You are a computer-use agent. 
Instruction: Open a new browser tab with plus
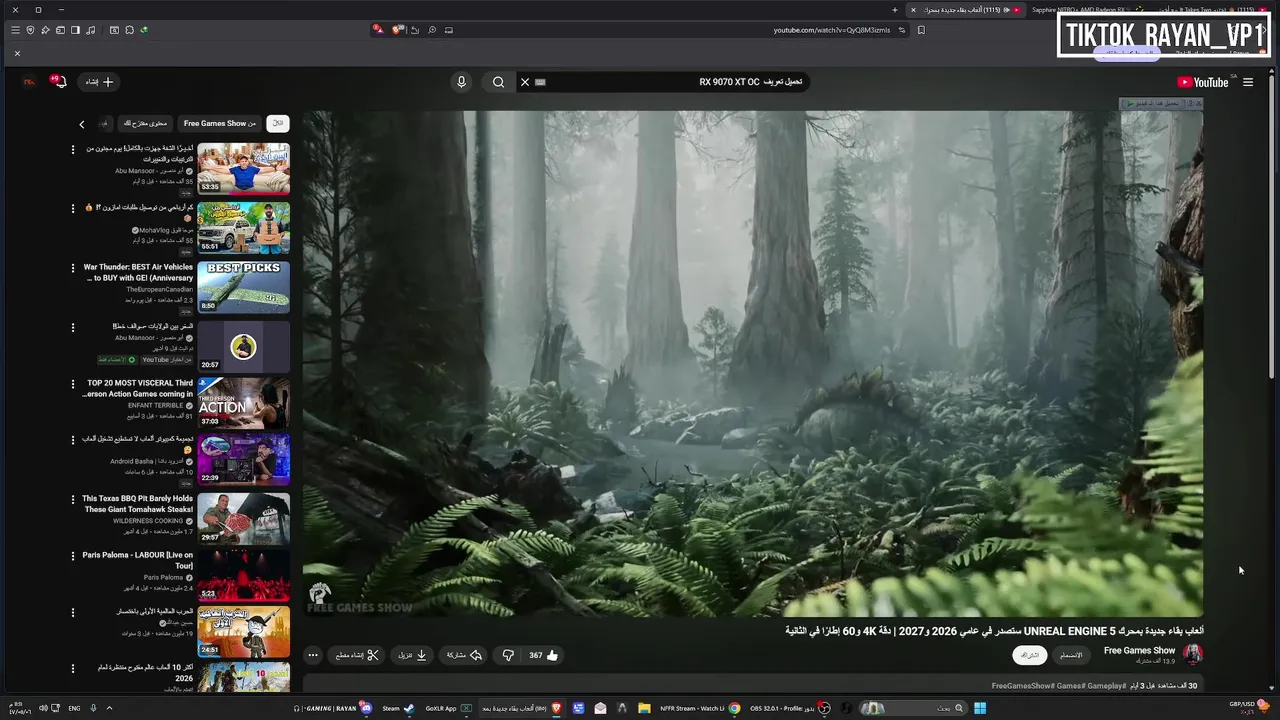[895, 10]
